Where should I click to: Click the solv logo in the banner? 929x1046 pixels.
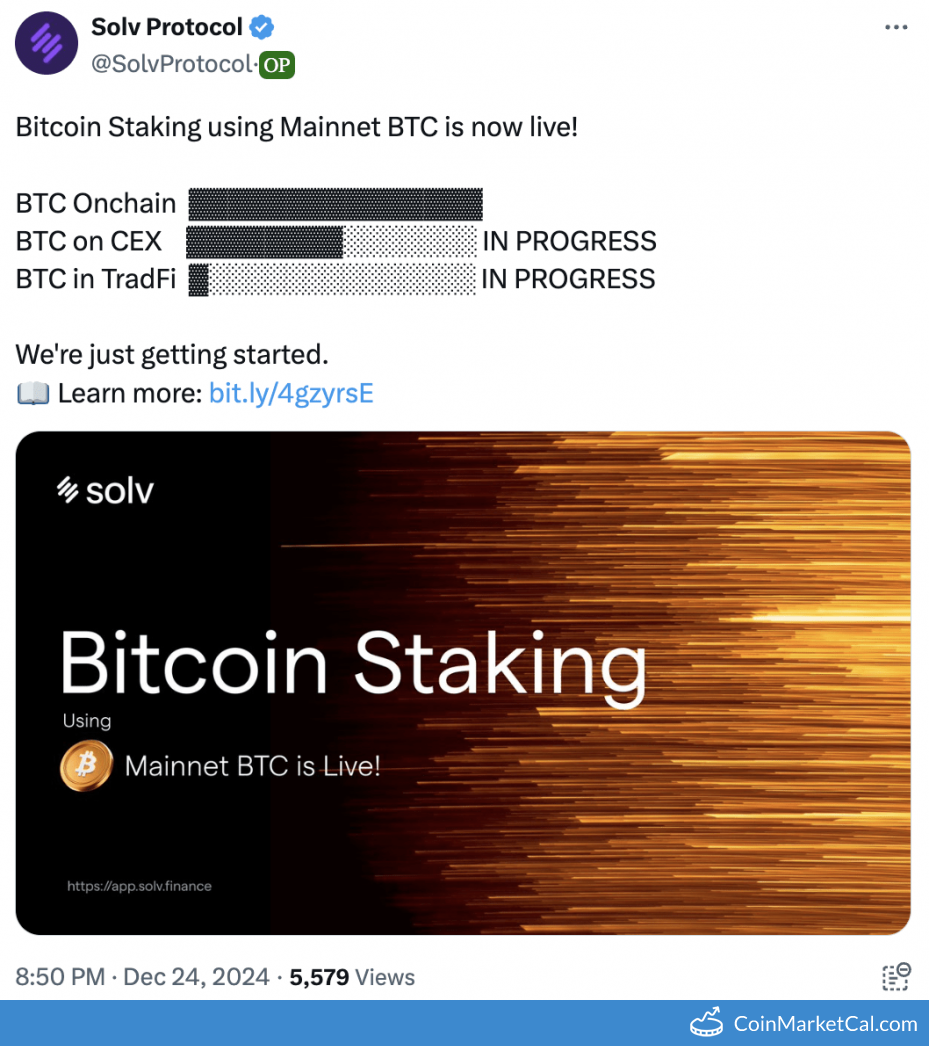pyautogui.click(x=105, y=489)
